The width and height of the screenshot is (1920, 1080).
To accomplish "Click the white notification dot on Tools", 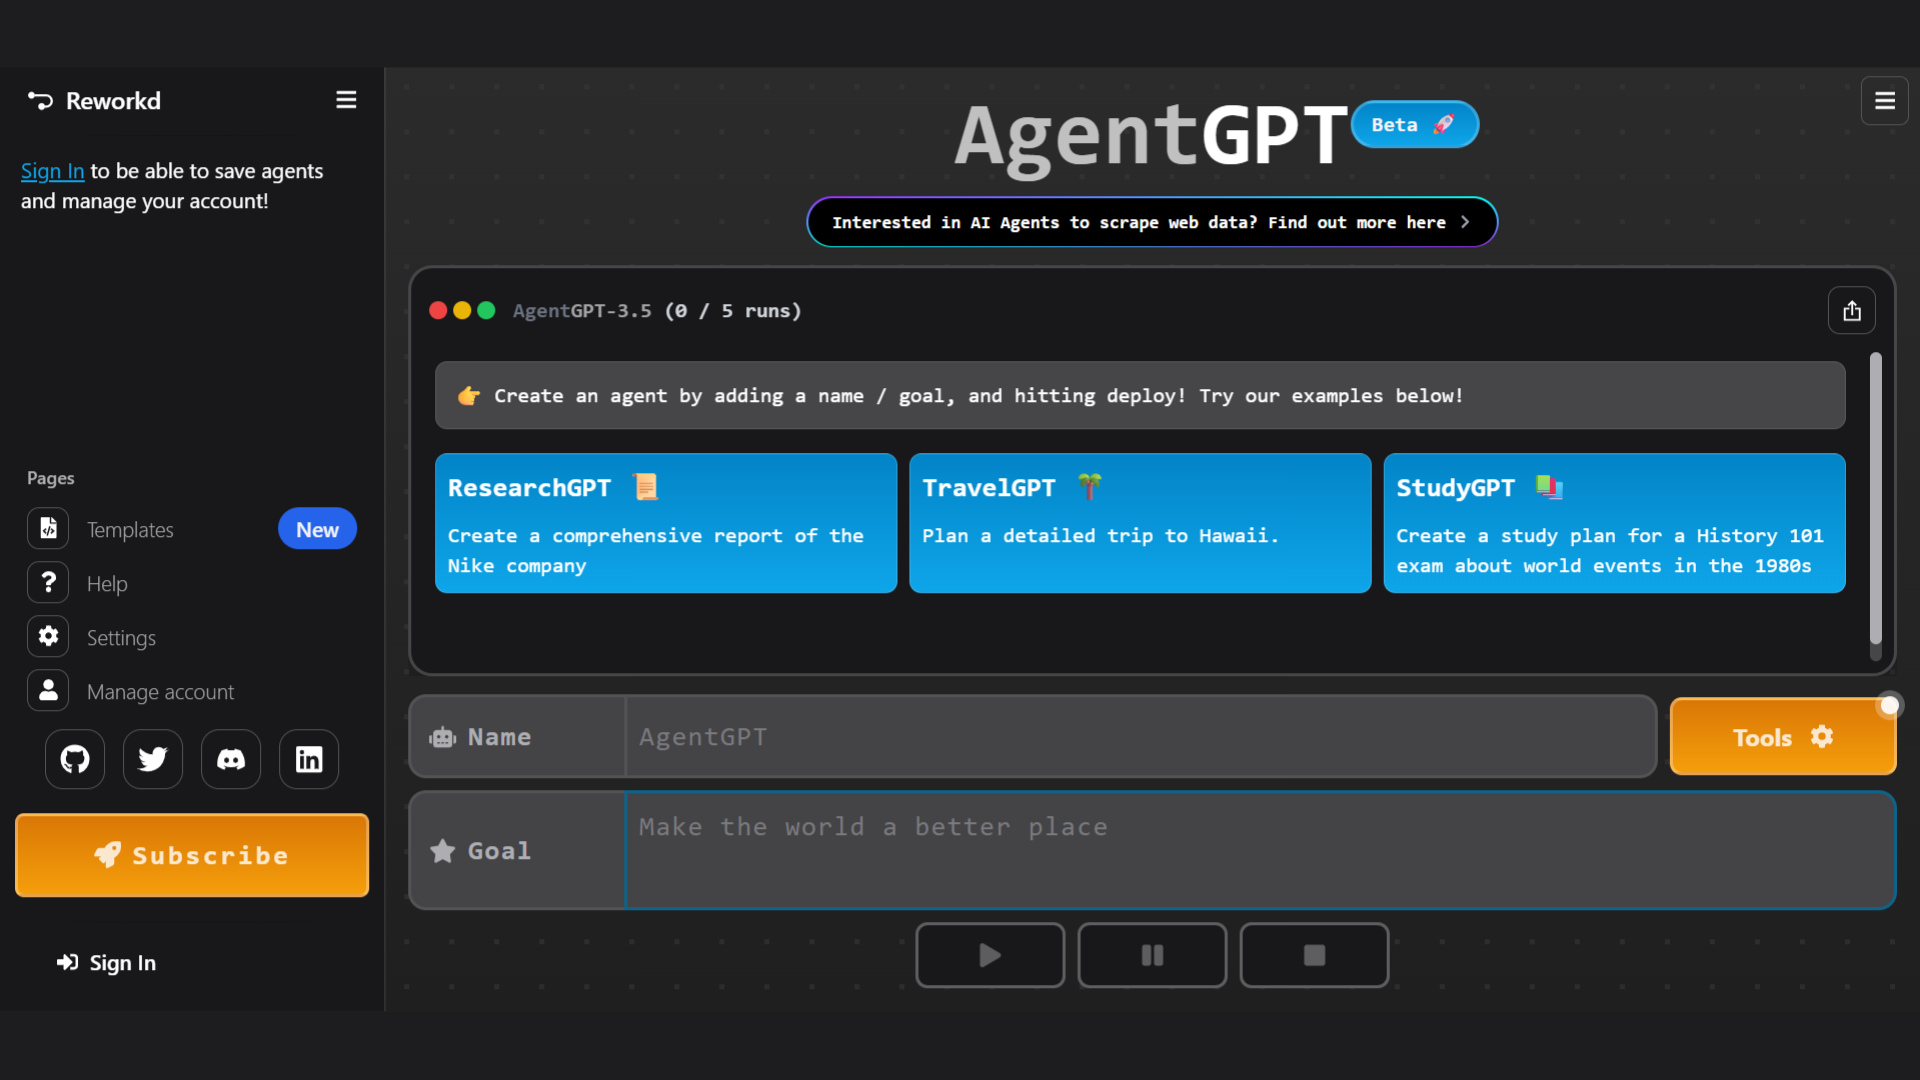I will pos(1889,706).
